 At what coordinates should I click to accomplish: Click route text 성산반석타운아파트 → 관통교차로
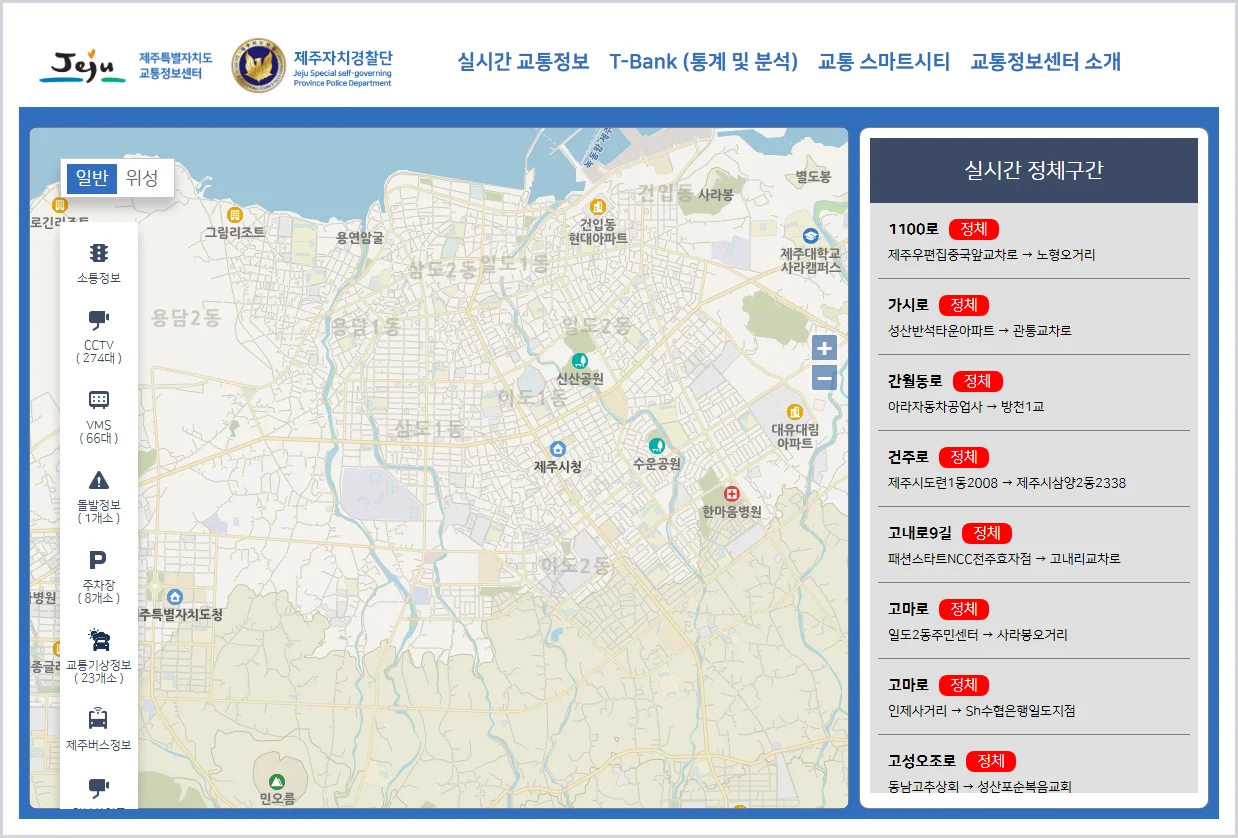coord(980,331)
